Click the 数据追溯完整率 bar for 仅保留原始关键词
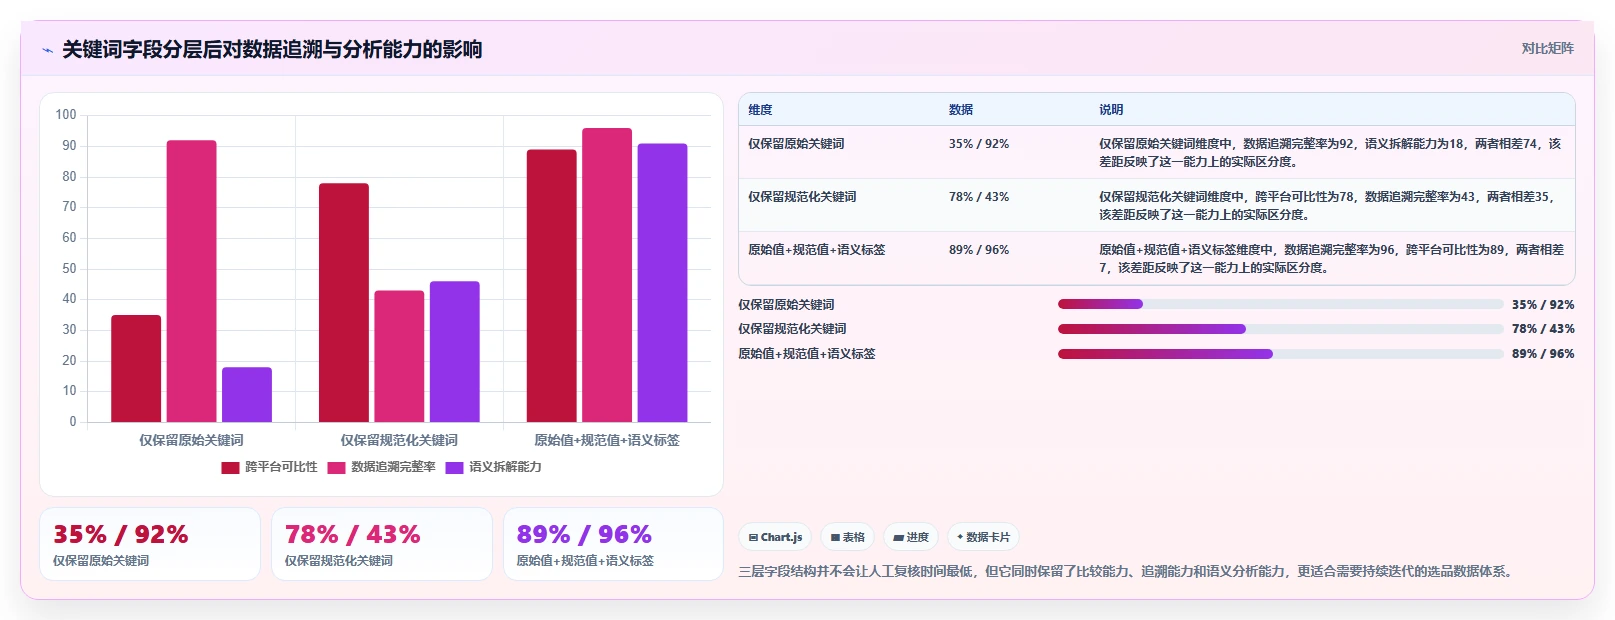 click(x=191, y=281)
